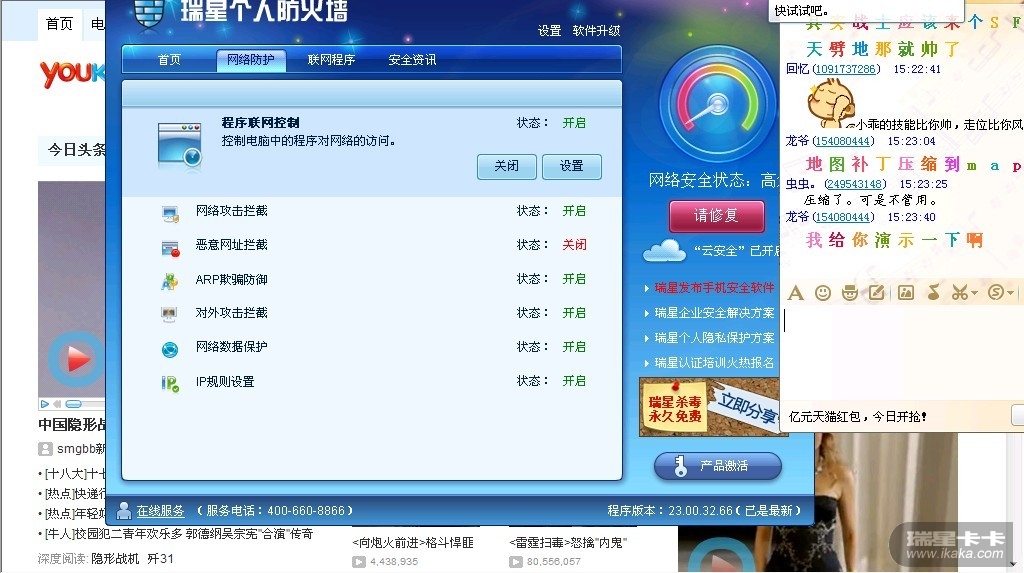
Task: Click the avatar icon beside smgbb on Youku
Action: [45, 449]
